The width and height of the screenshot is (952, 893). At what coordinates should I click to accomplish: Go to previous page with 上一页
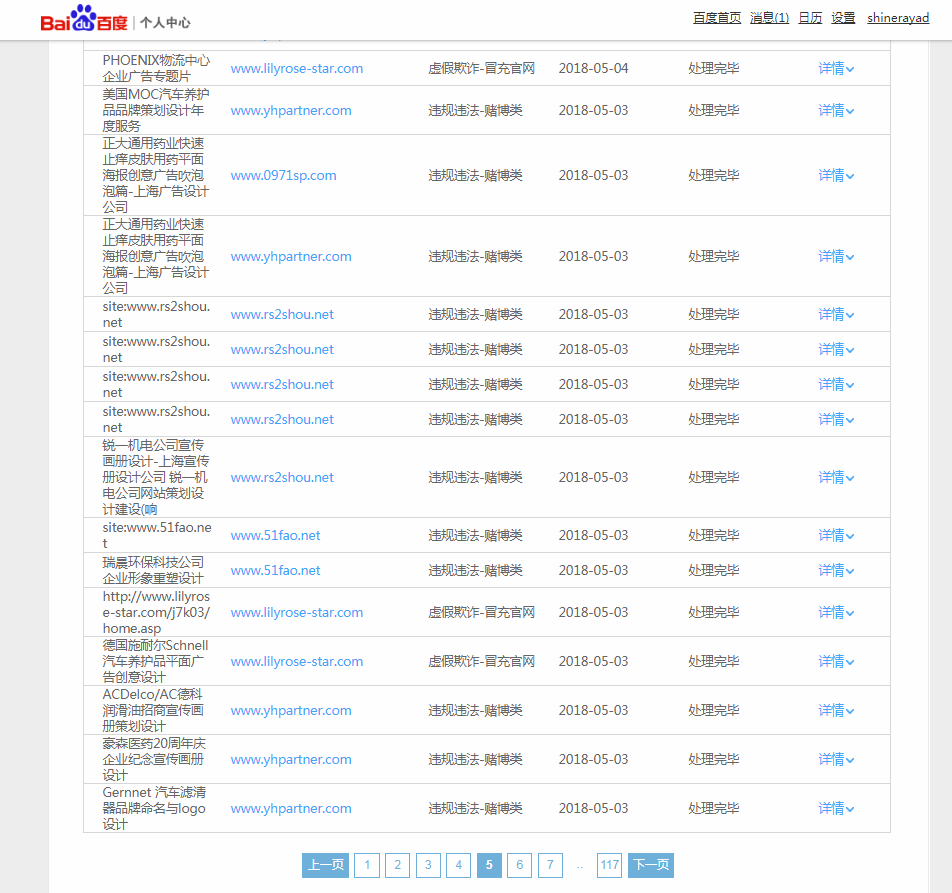[x=325, y=865]
